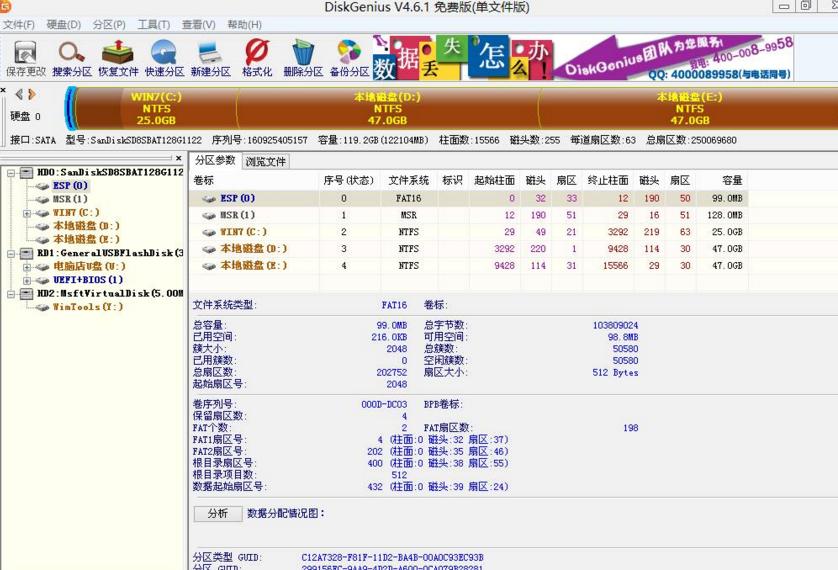Click the 文件系统 column header
This screenshot has width=838, height=570.
click(409, 181)
